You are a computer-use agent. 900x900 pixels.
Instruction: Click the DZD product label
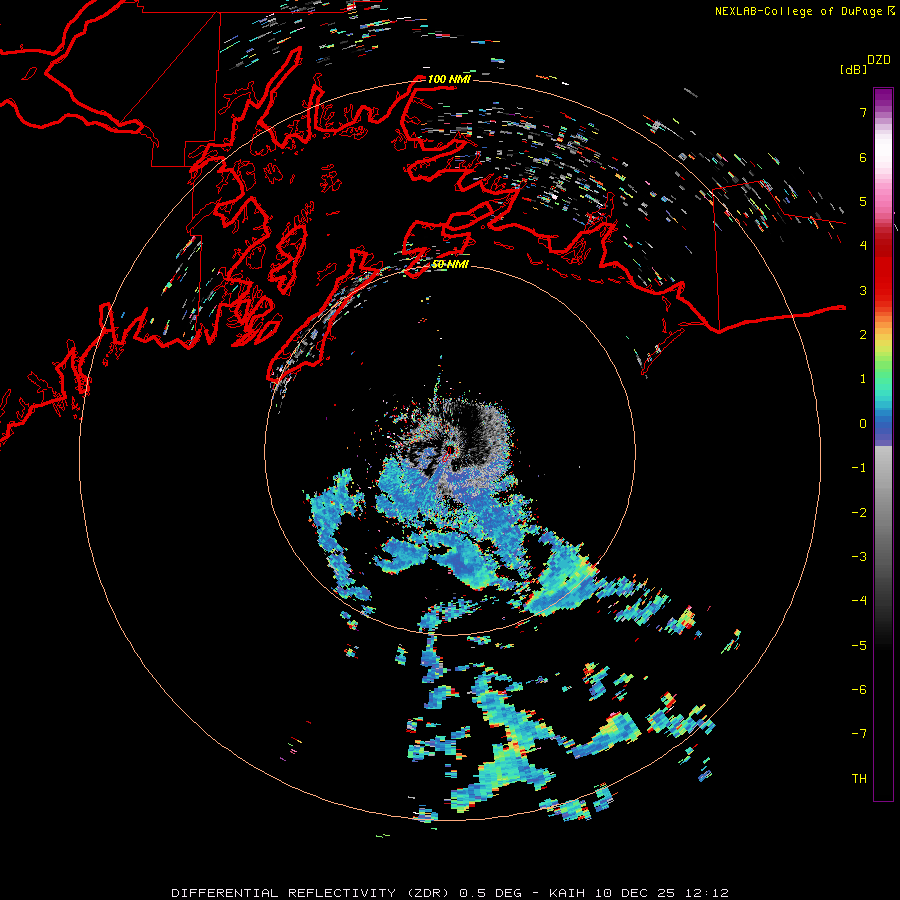(x=879, y=60)
